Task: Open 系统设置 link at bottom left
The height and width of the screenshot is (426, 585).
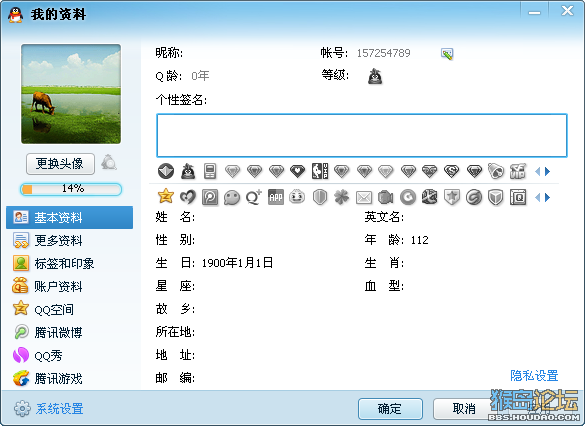Action: [x=59, y=409]
